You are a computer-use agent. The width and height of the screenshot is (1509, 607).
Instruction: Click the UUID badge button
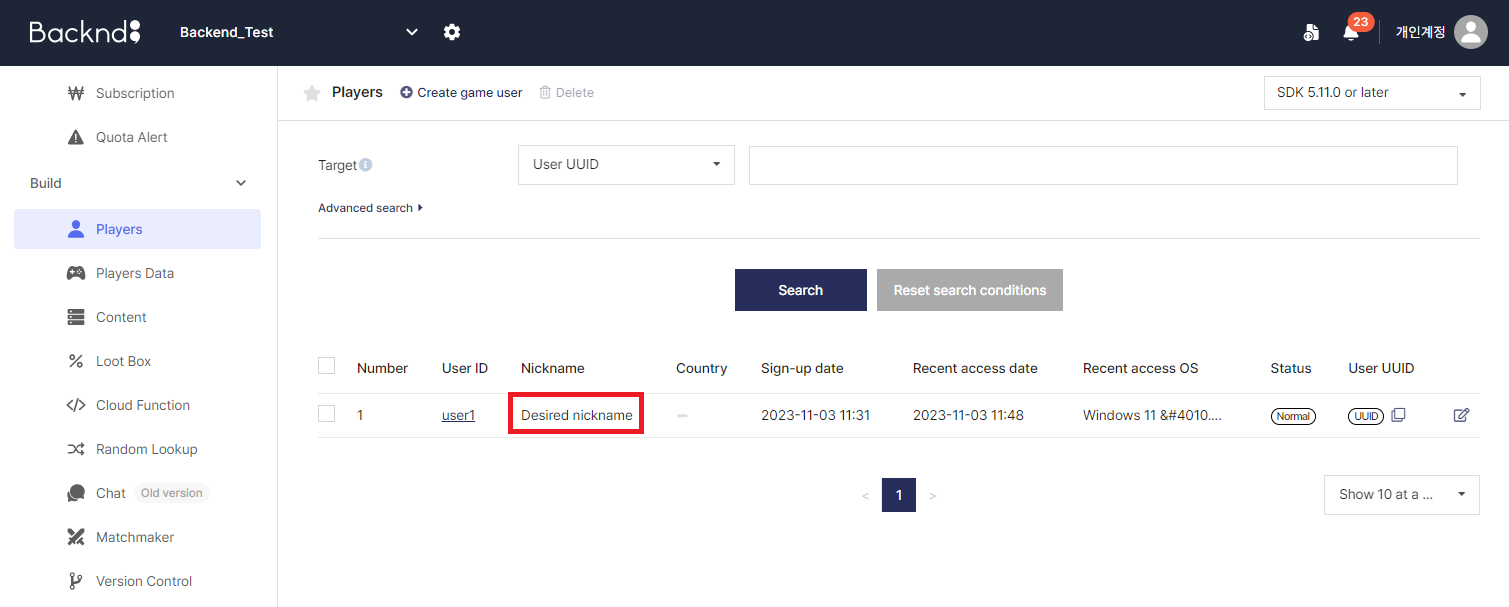[x=1366, y=416]
